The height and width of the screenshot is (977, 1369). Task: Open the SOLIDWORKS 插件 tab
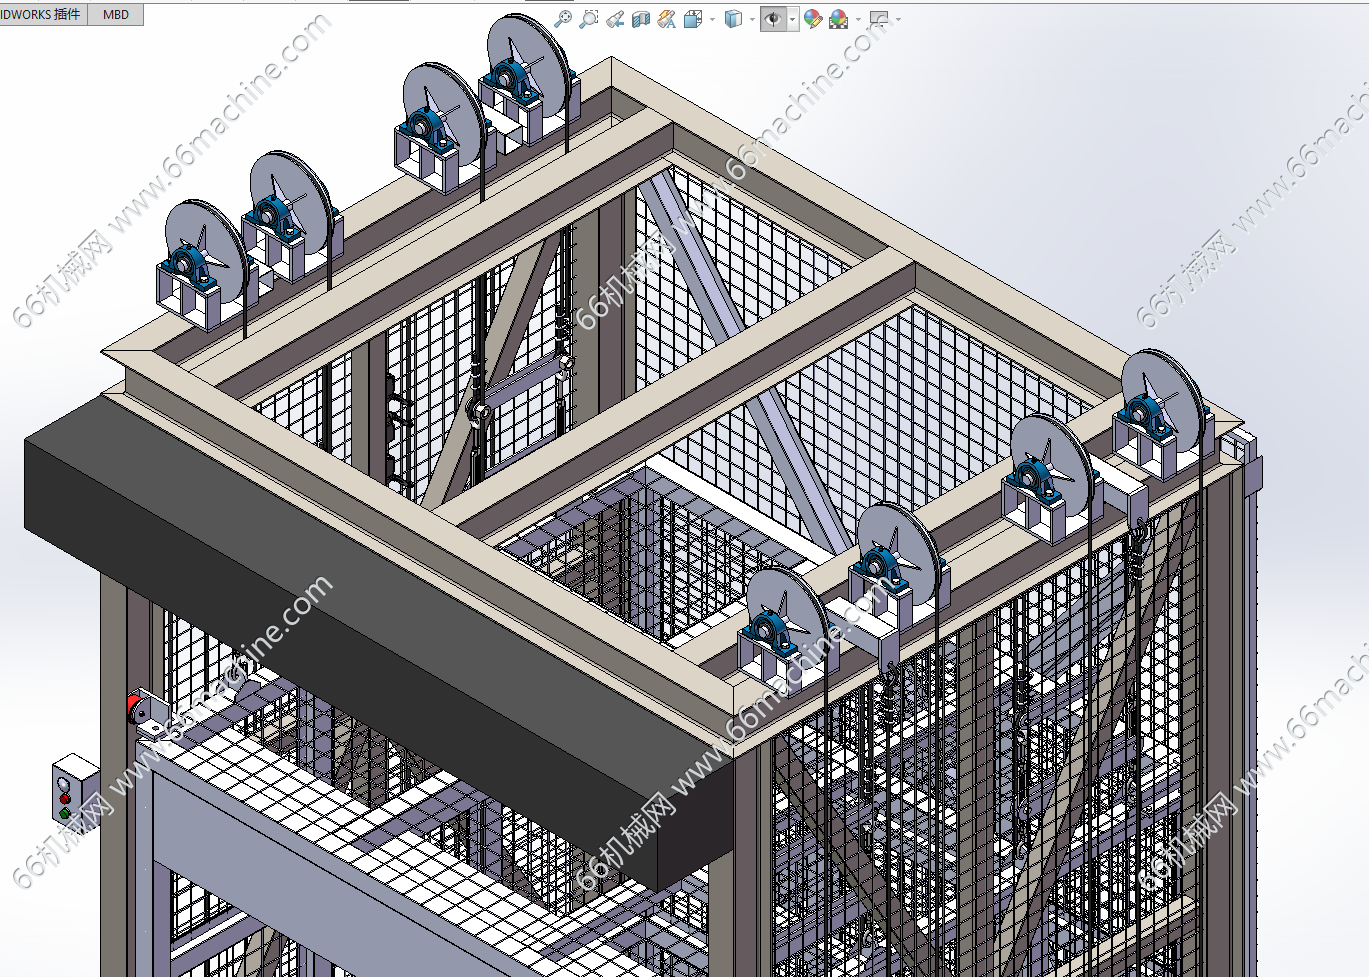coord(42,14)
